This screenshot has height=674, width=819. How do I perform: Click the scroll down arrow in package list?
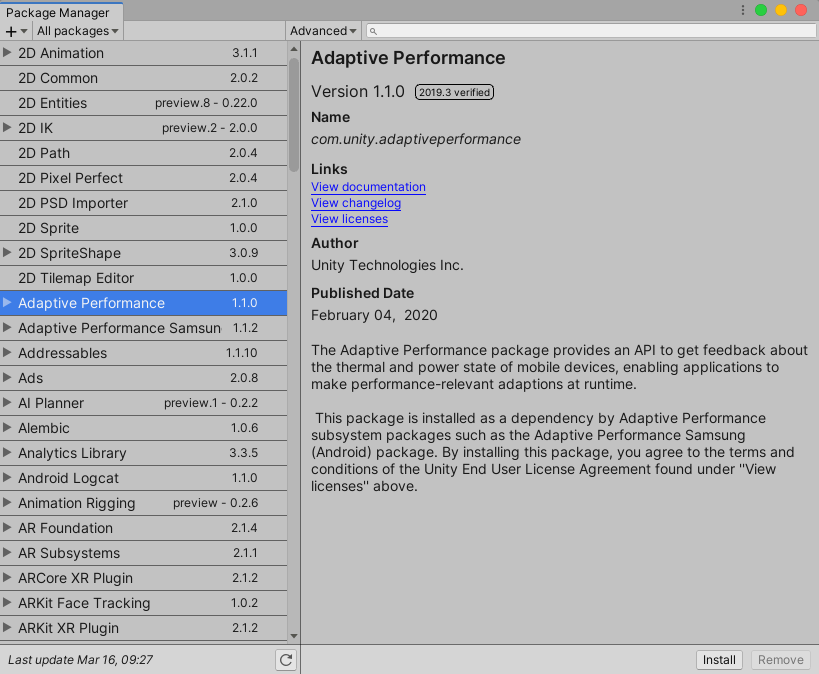click(294, 635)
